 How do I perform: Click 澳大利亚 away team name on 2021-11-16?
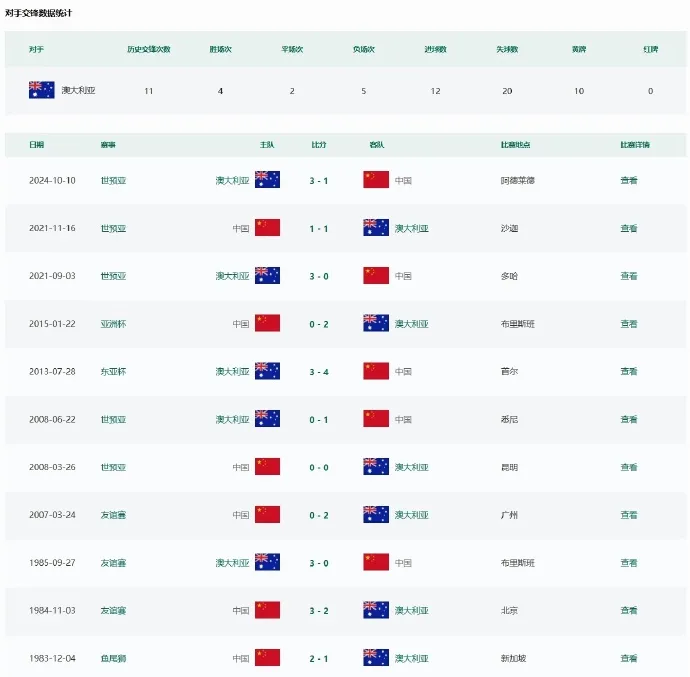pos(411,228)
